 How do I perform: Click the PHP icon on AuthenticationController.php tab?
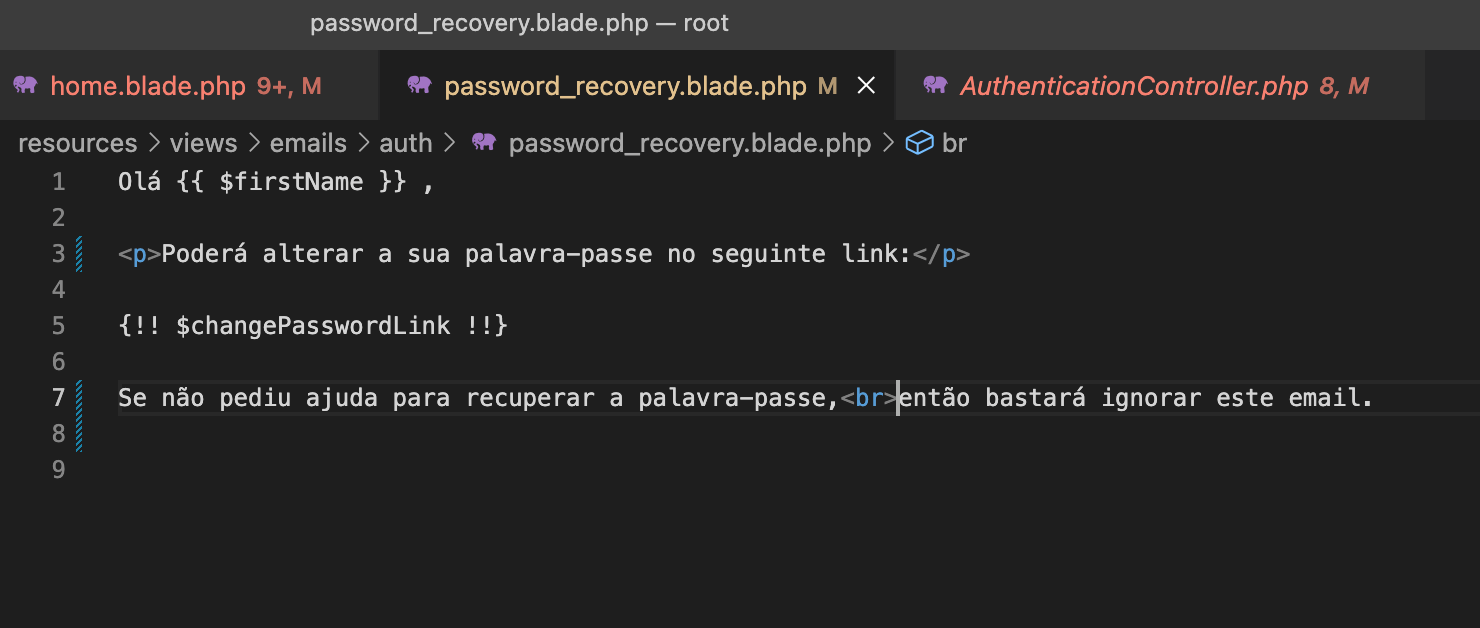tap(936, 85)
